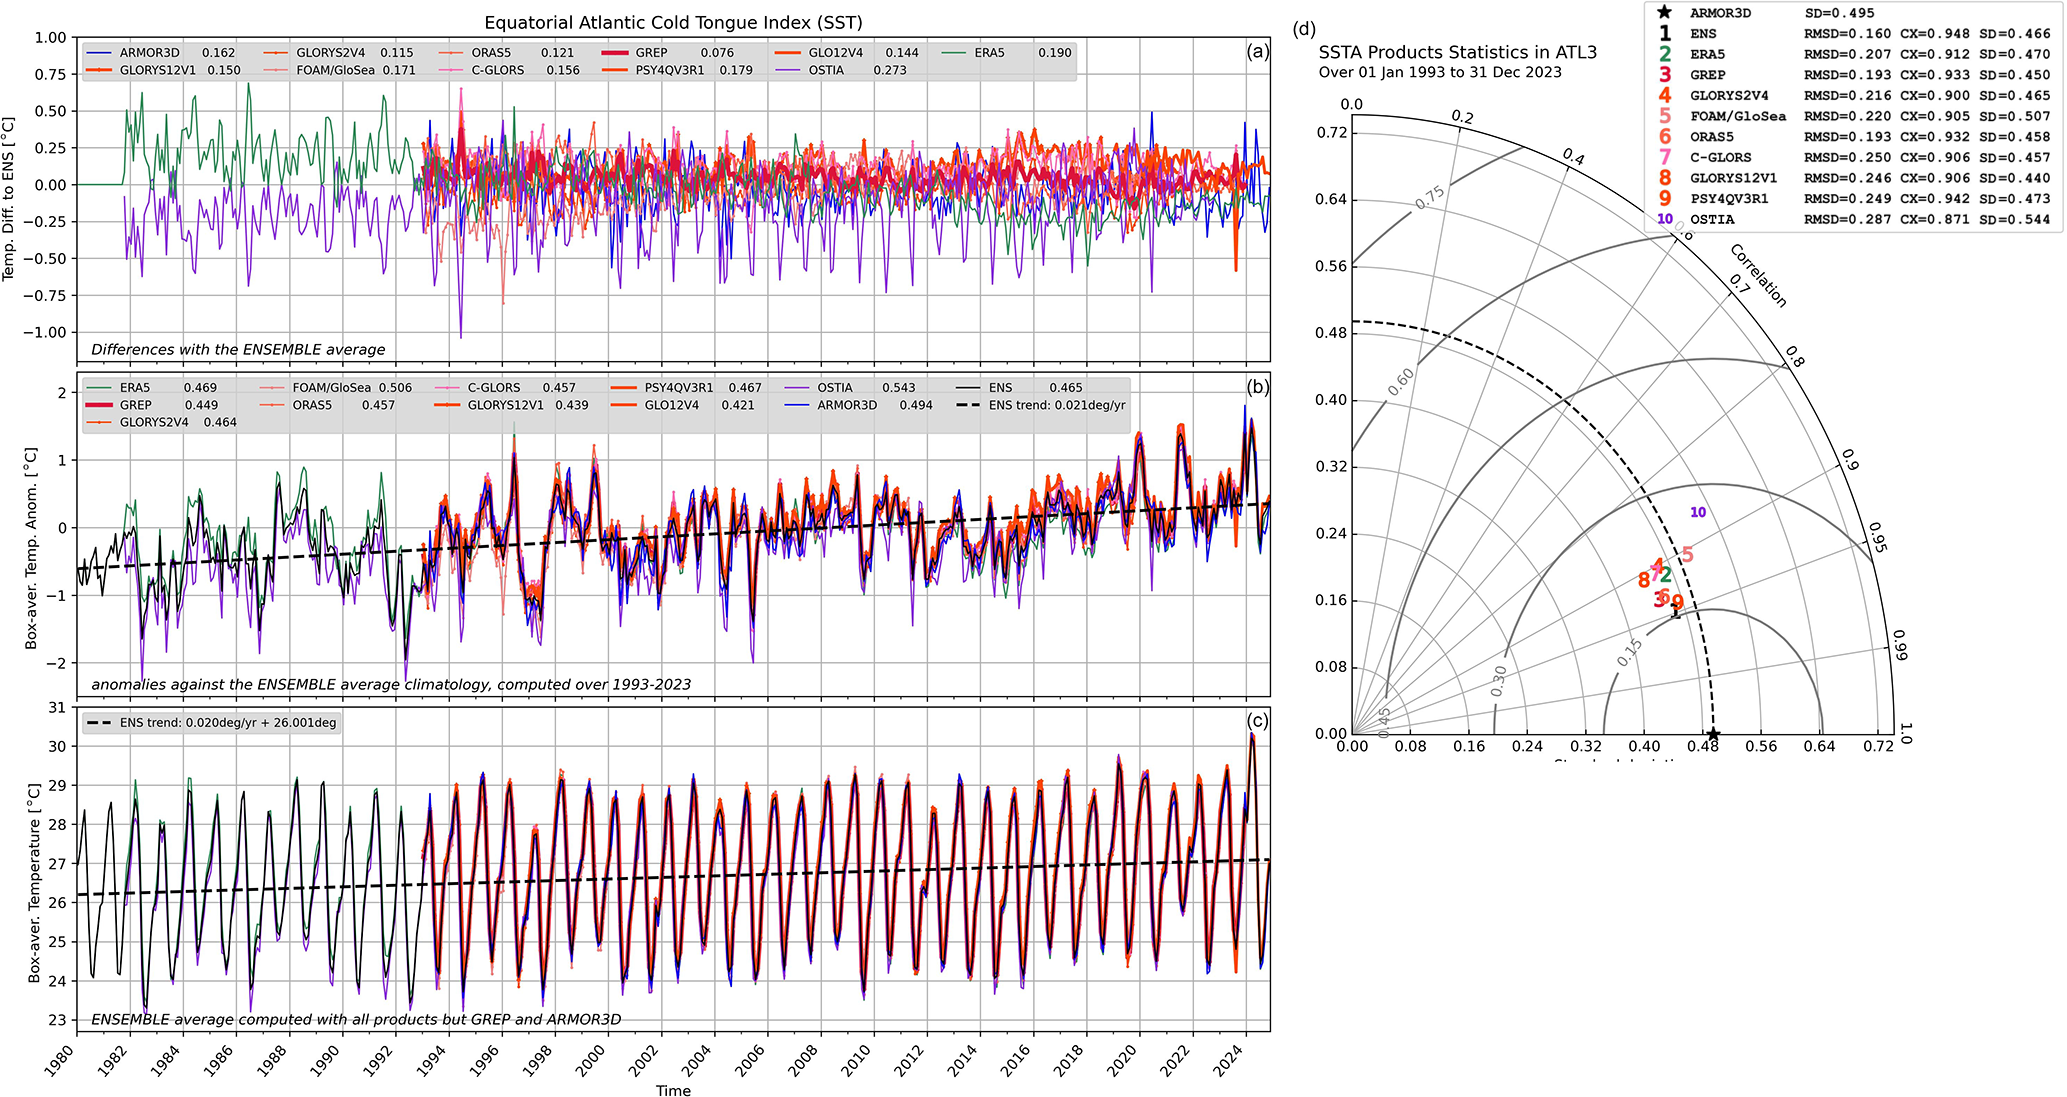Pick 'ORAS5 0.121' legend entry in top panel
This screenshot has height=1097, width=2067.
tap(507, 53)
